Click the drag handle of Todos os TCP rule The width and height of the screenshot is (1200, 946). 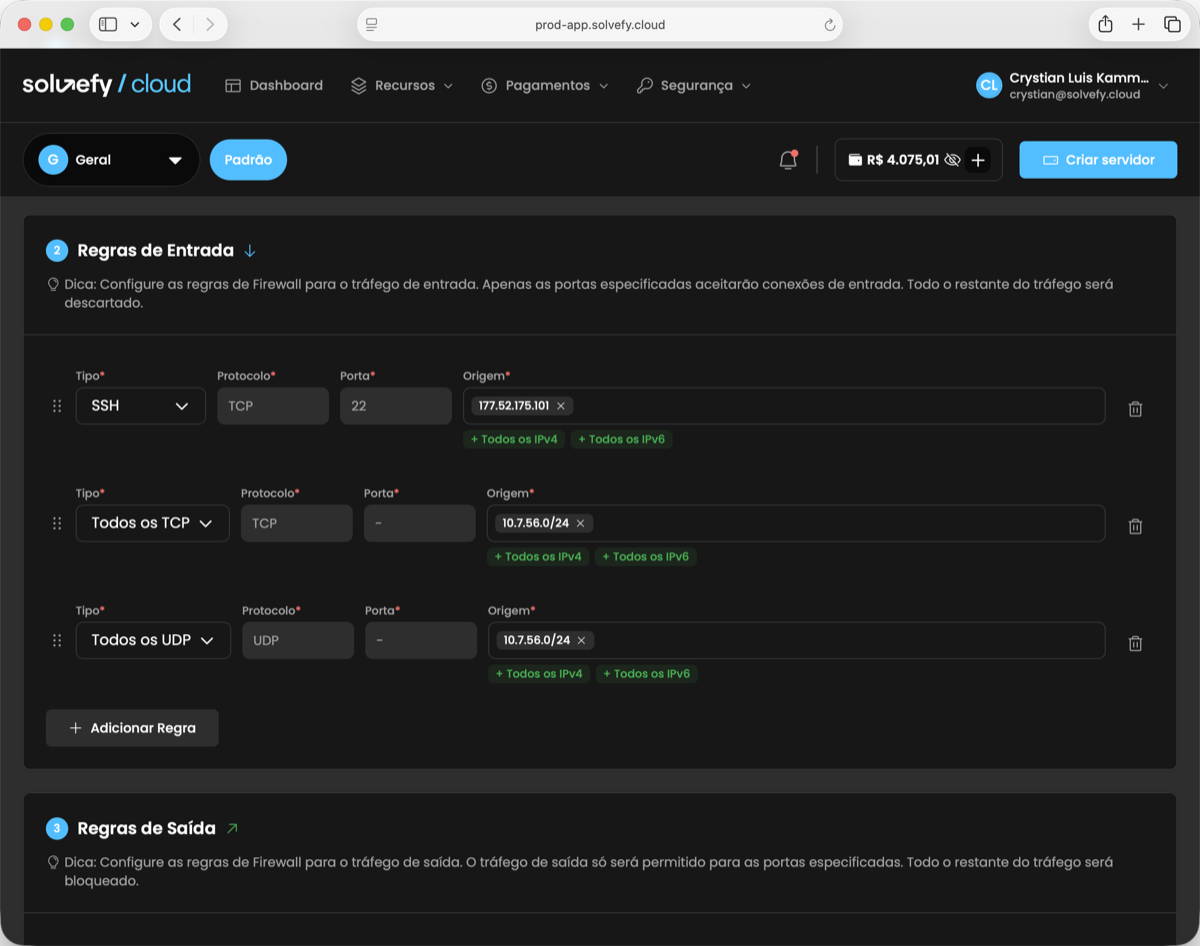coord(57,523)
